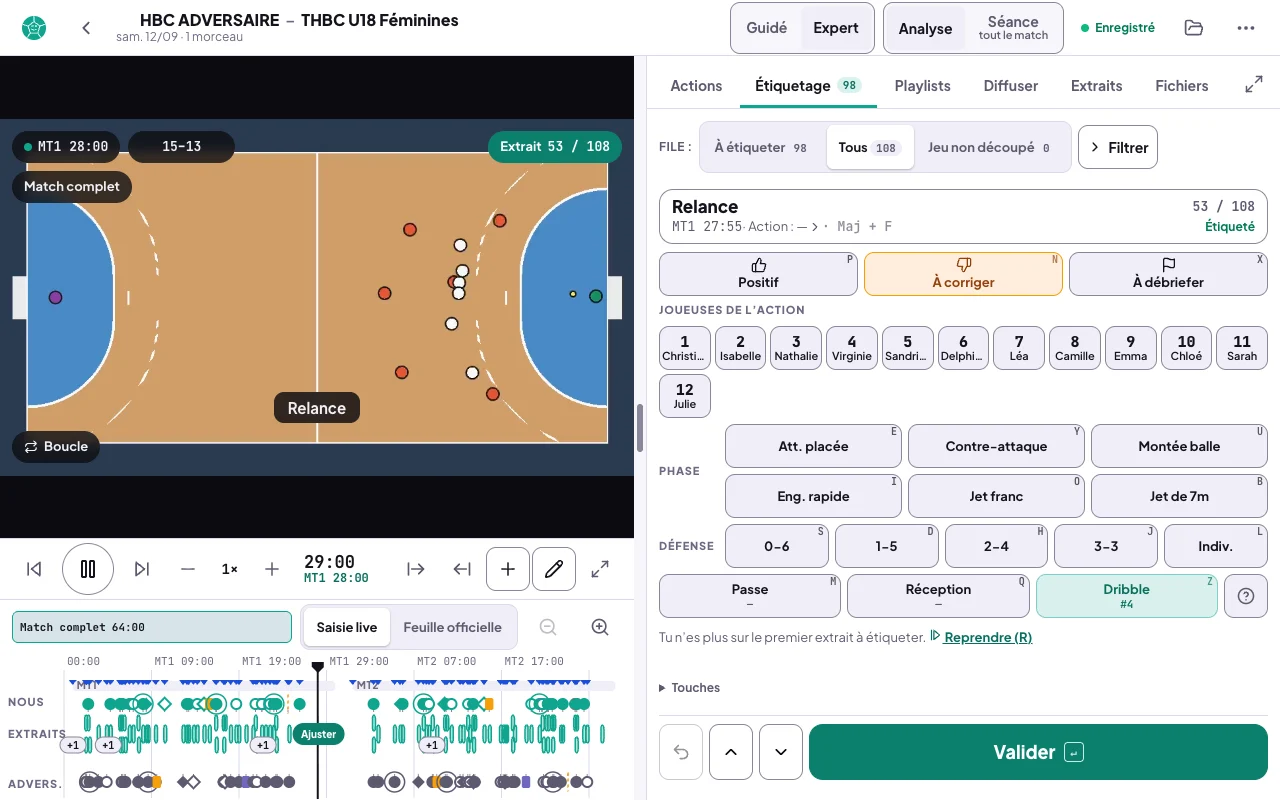
Task: Open the Actions tab
Action: click(x=696, y=86)
